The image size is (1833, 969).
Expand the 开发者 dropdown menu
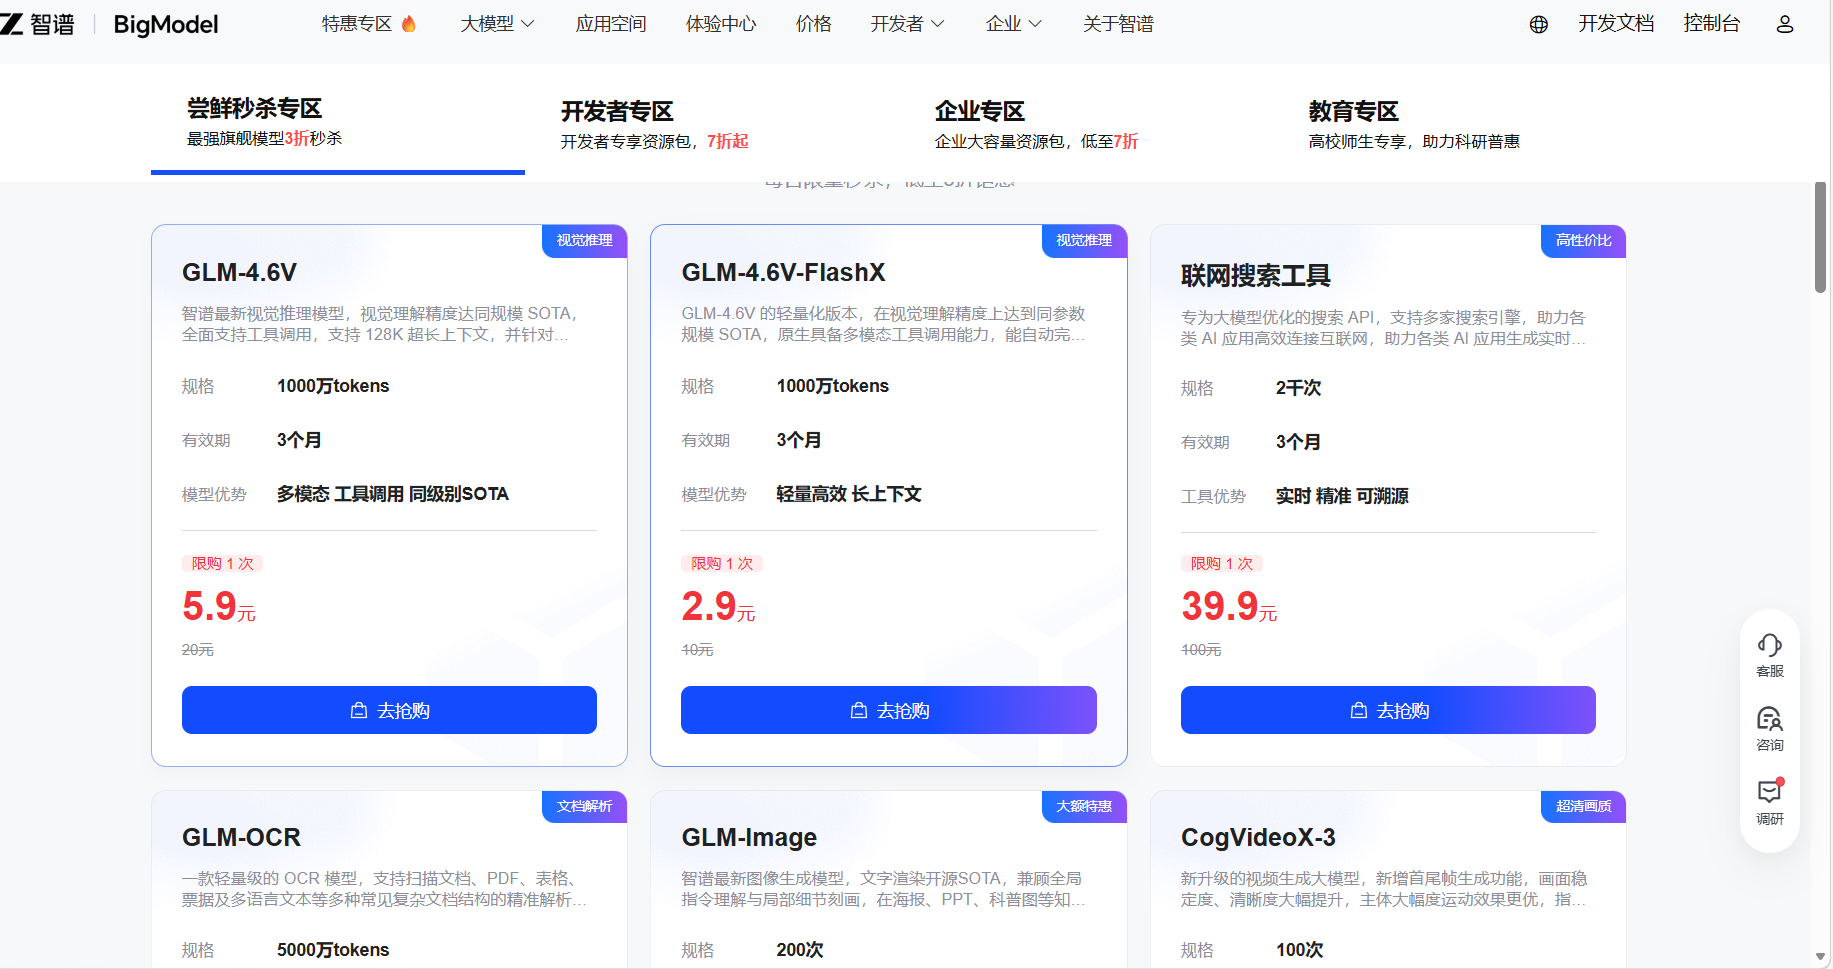click(907, 24)
